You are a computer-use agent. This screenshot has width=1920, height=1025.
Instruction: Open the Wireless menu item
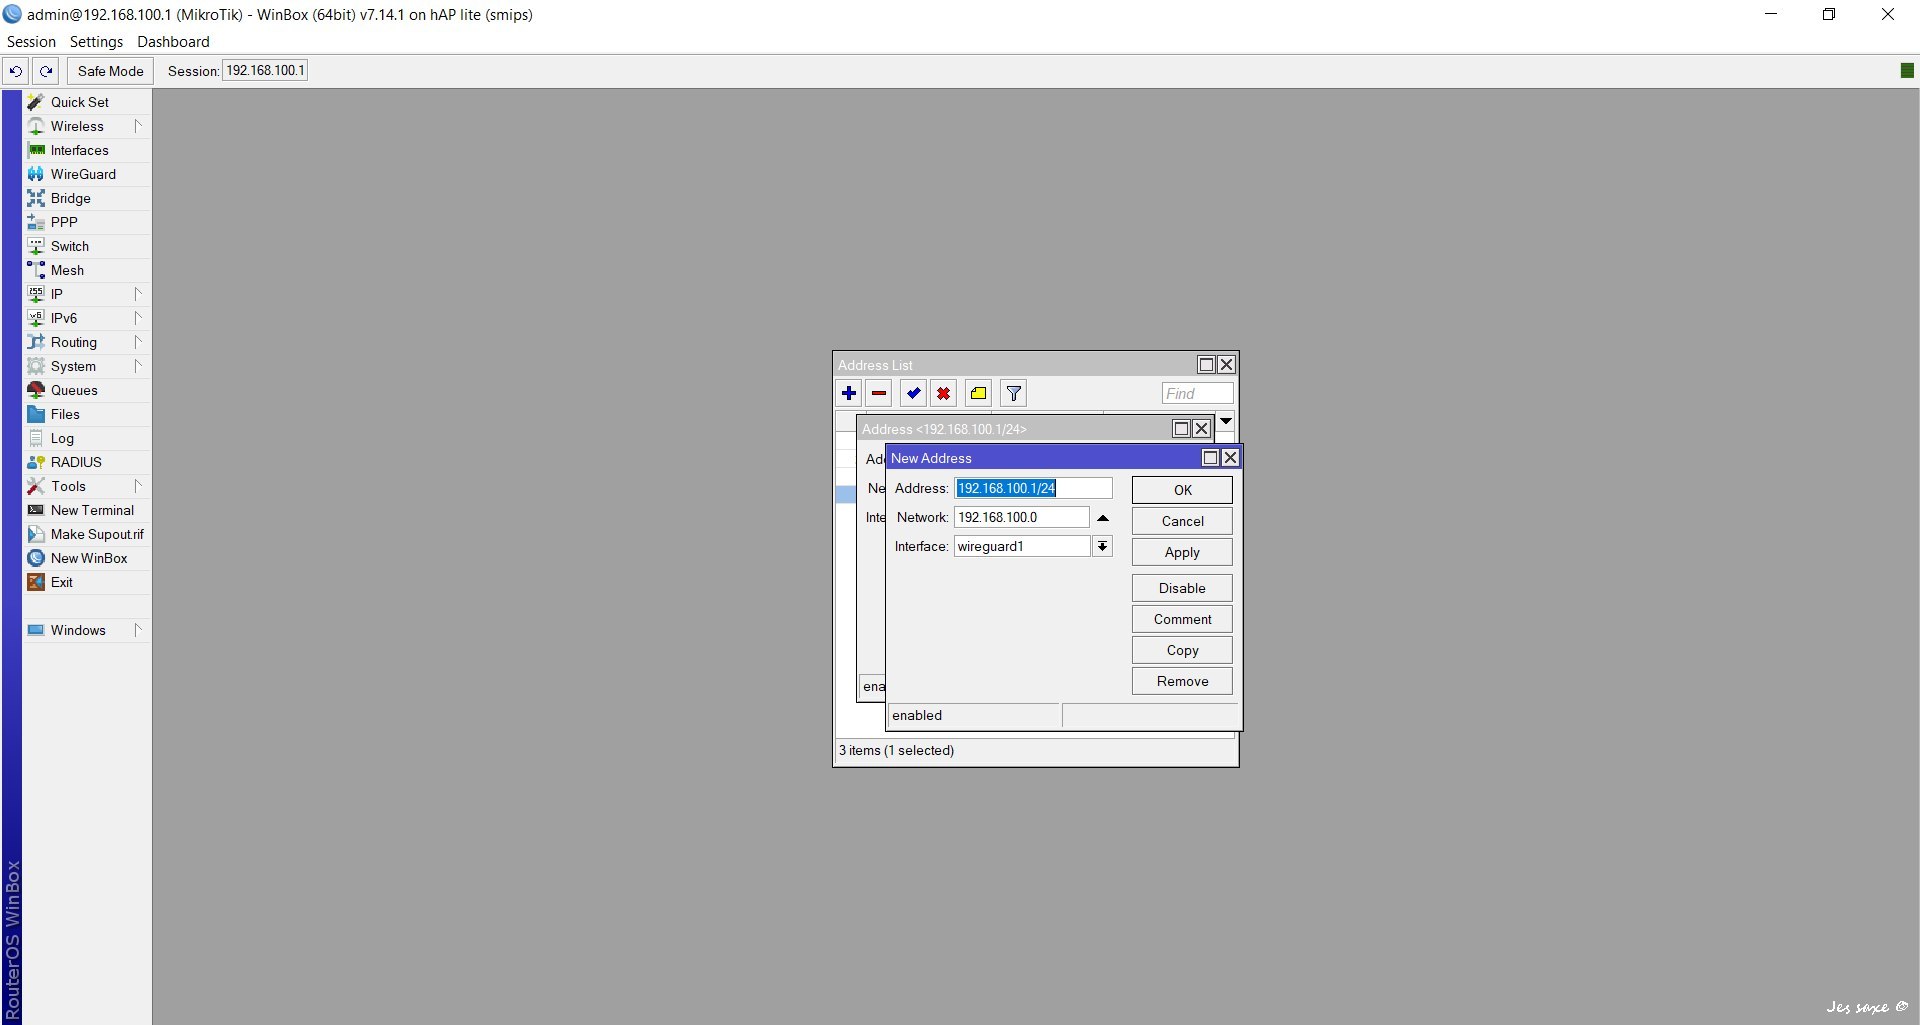(x=77, y=126)
